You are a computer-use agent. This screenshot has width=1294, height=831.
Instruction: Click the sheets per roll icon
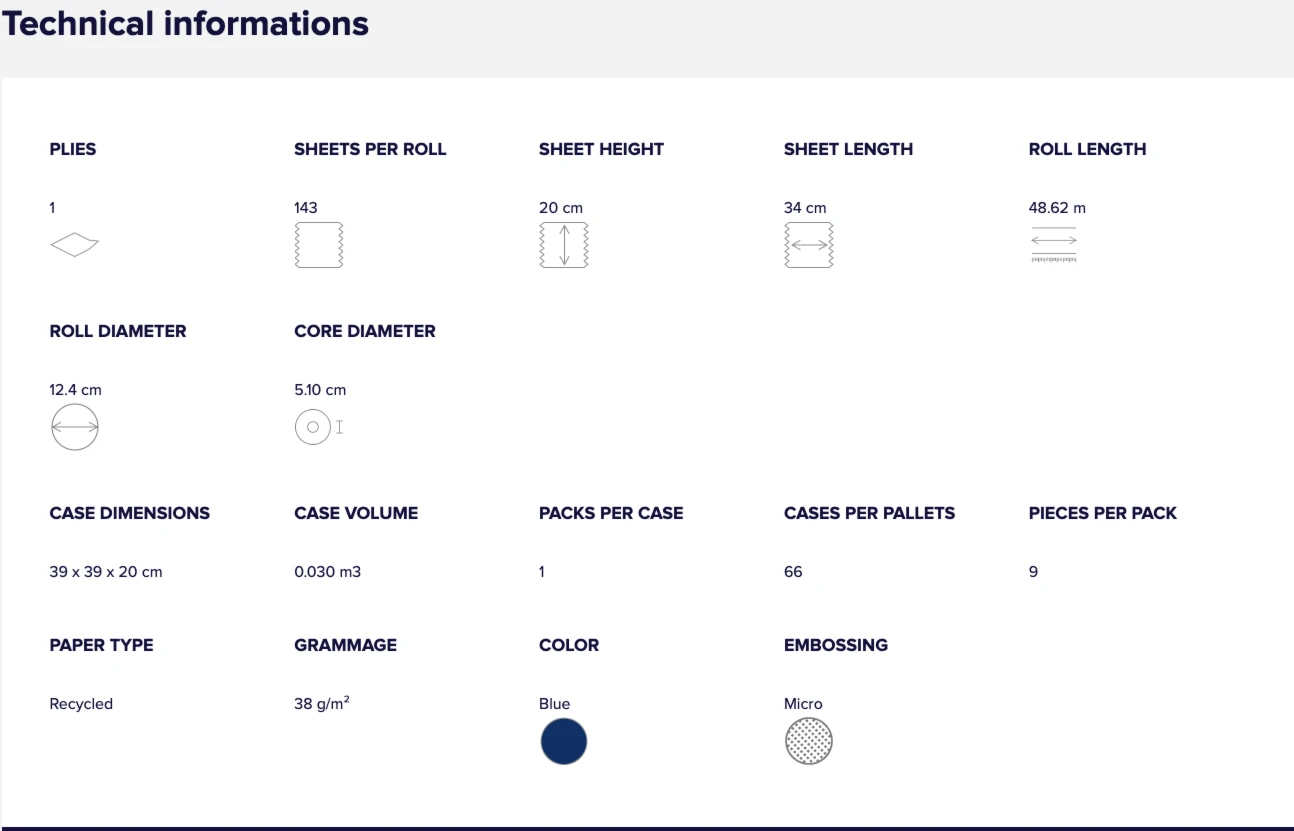pyautogui.click(x=319, y=245)
